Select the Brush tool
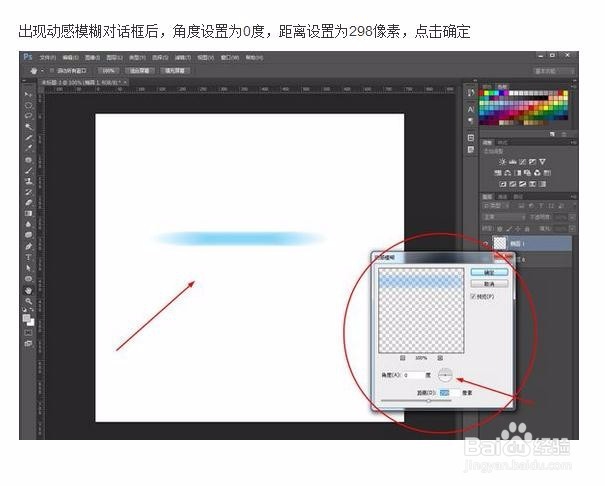The image size is (605, 486). click(28, 170)
